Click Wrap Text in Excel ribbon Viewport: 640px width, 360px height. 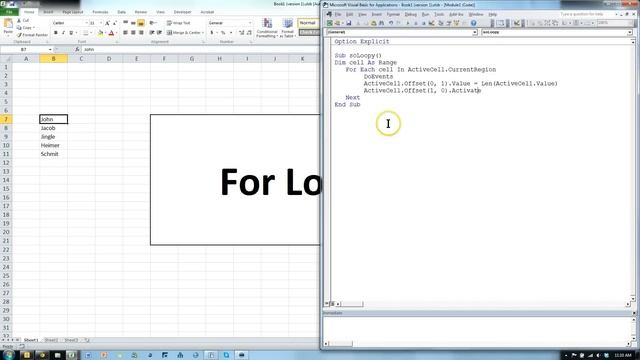pyautogui.click(x=178, y=23)
